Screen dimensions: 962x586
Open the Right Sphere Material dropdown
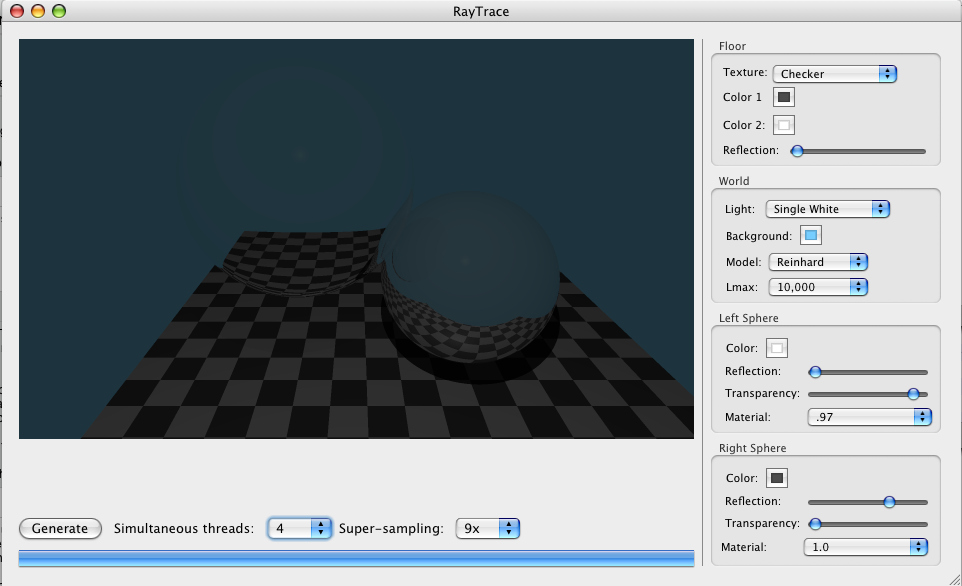pos(865,547)
